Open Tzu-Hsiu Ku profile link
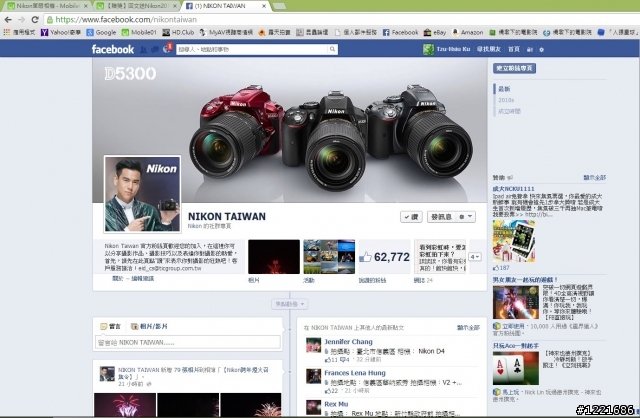This screenshot has width=640, height=418. point(453,49)
